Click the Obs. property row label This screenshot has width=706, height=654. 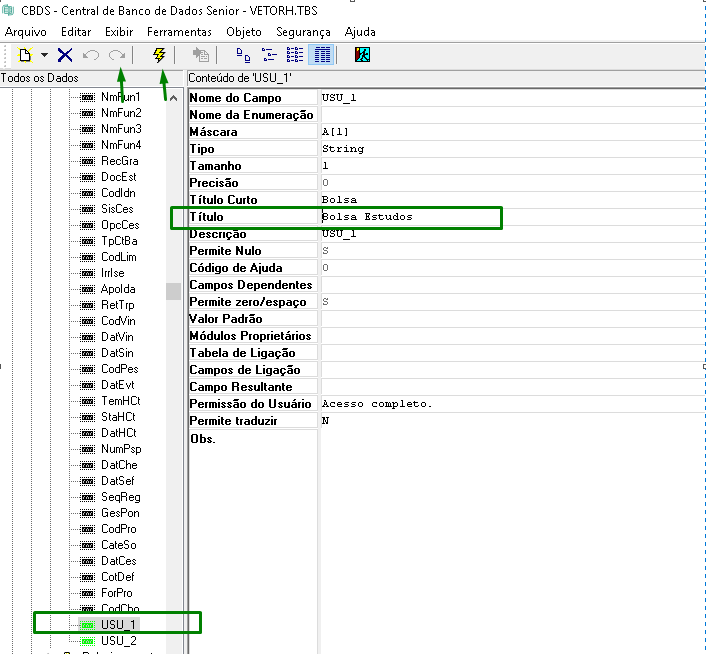click(x=203, y=439)
